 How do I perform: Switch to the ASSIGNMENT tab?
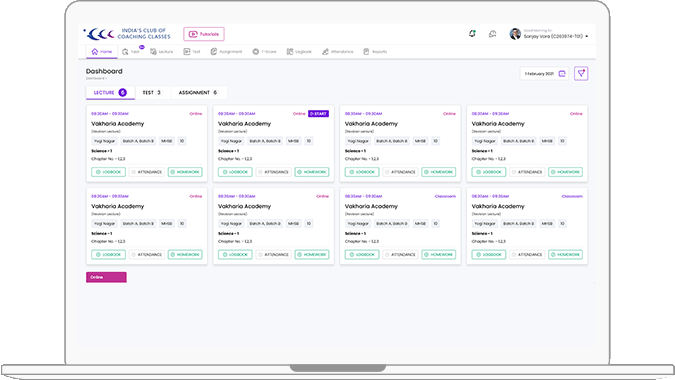198,93
